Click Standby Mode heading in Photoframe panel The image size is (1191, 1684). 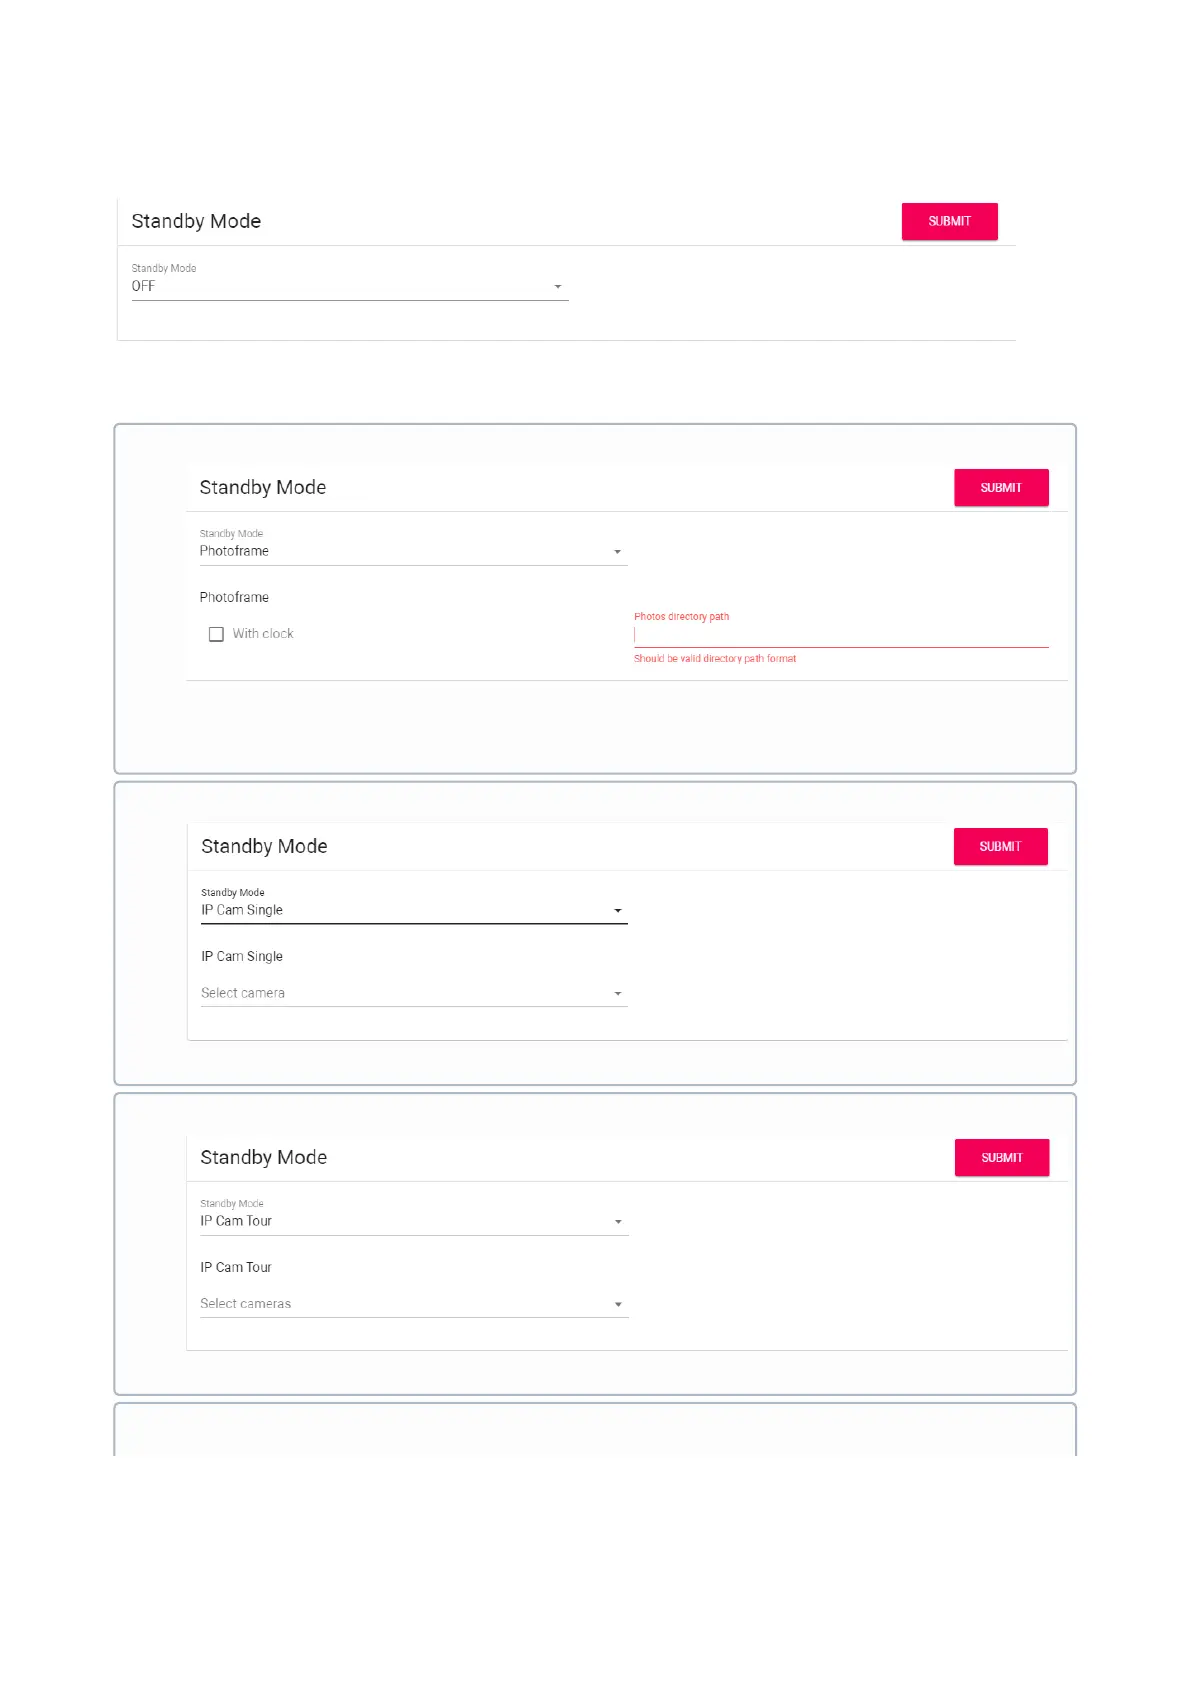pos(263,488)
